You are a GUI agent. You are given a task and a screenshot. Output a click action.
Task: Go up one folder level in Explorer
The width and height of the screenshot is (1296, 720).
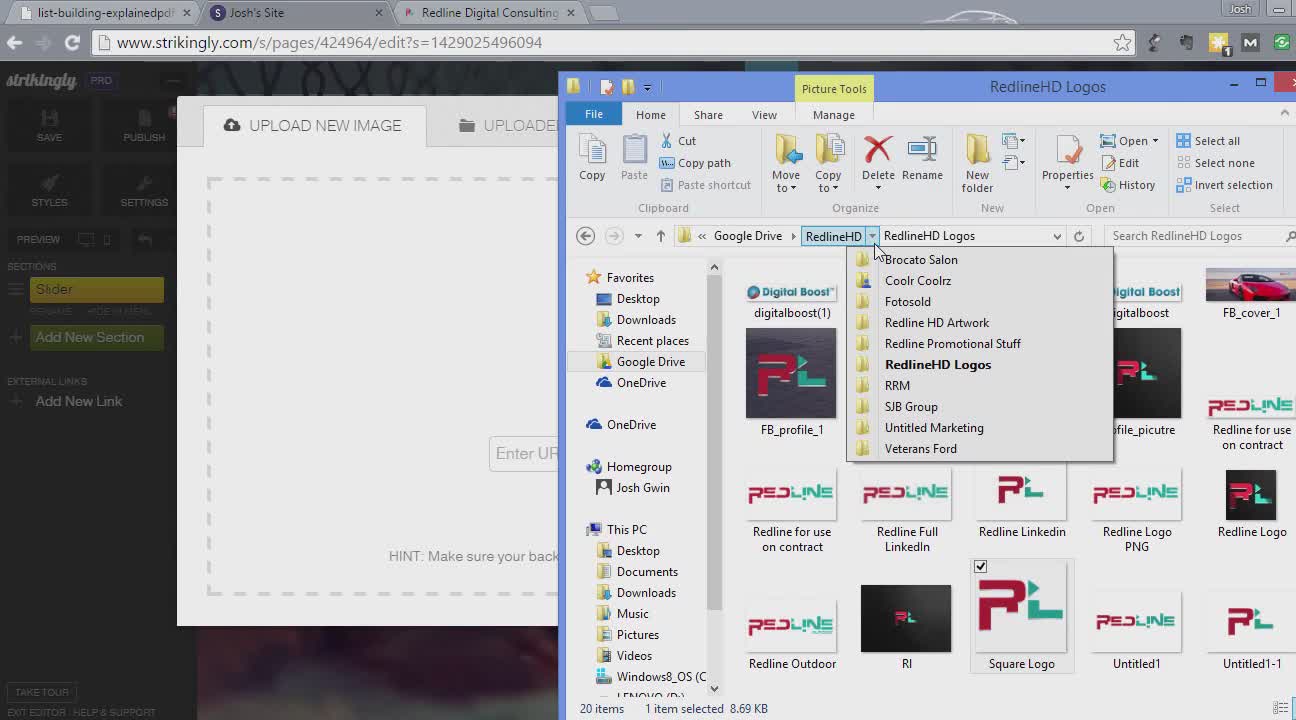click(661, 236)
